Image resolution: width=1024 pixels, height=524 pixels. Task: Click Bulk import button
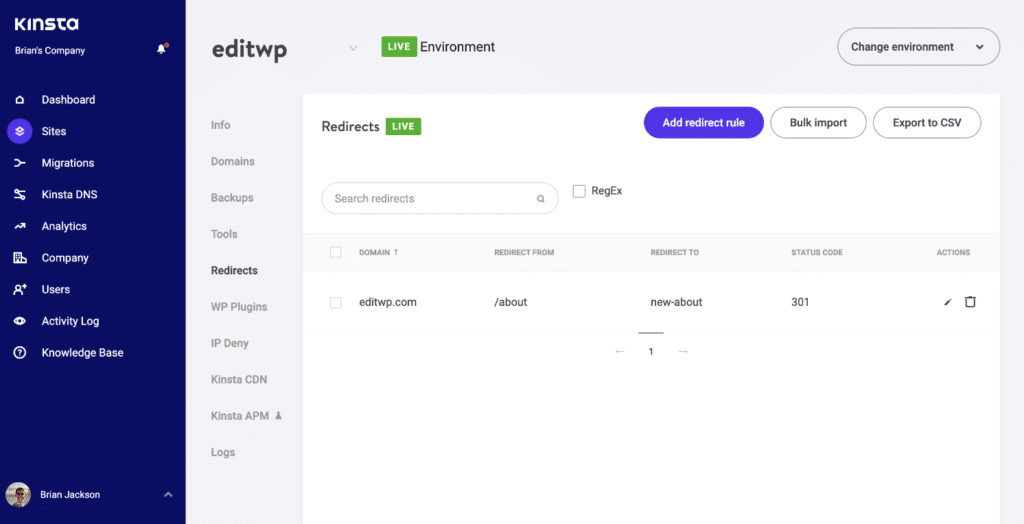coord(818,123)
